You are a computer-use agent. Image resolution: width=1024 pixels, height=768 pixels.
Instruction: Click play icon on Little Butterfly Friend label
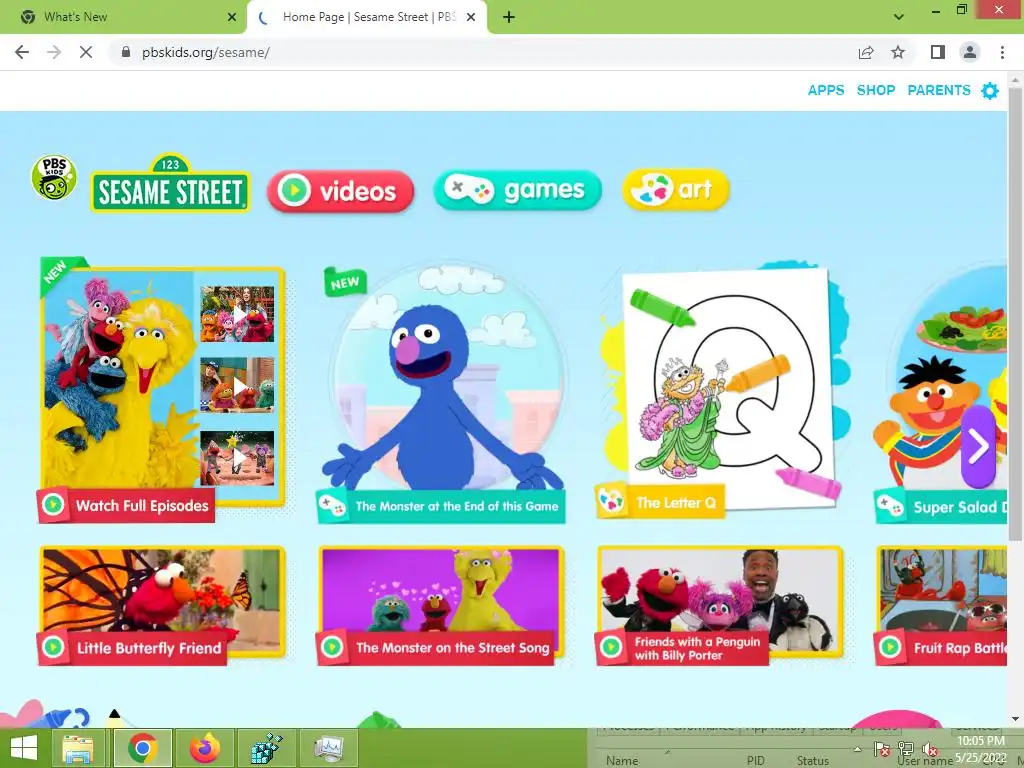pos(53,647)
